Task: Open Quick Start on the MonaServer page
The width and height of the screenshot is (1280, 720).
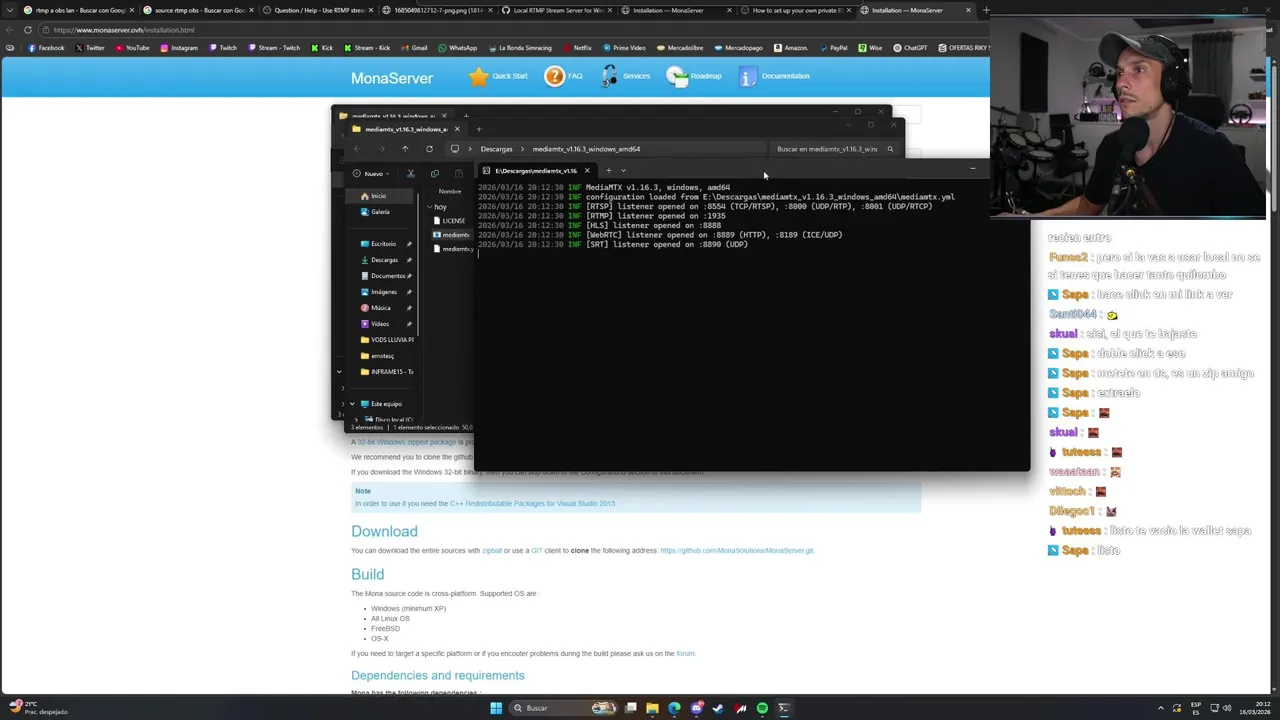Action: tap(498, 76)
